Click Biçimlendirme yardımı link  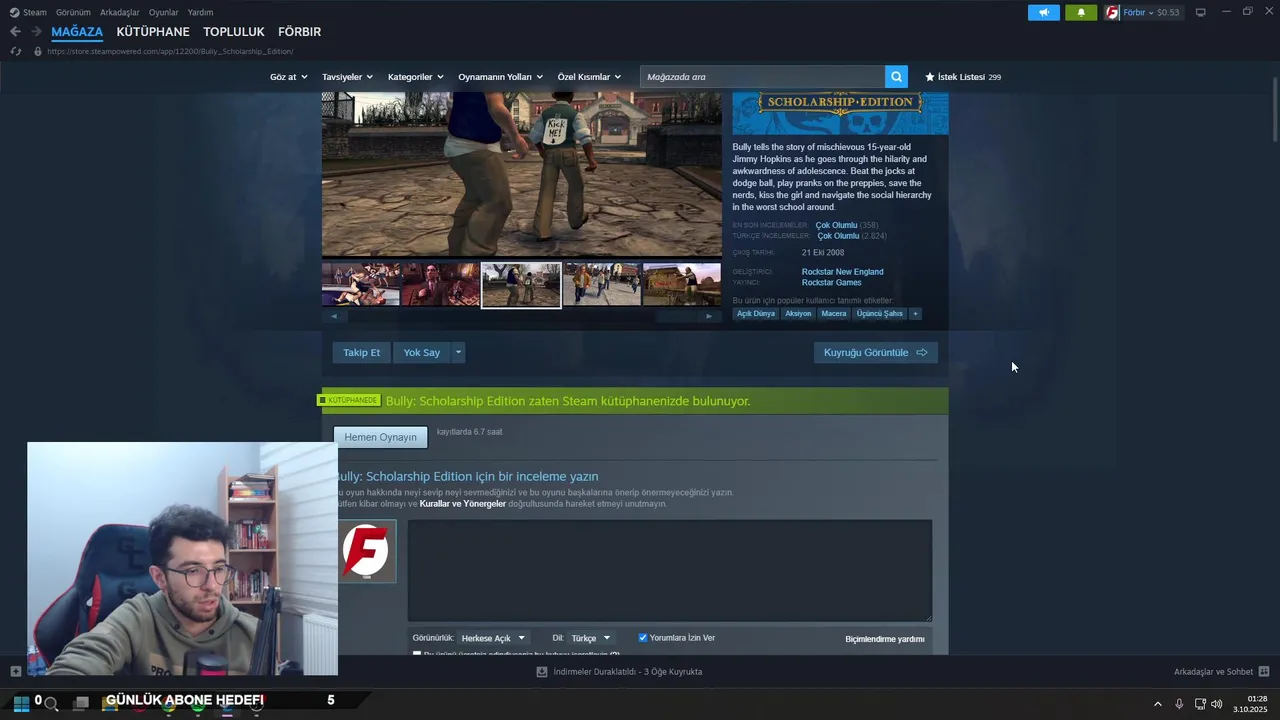coord(885,639)
